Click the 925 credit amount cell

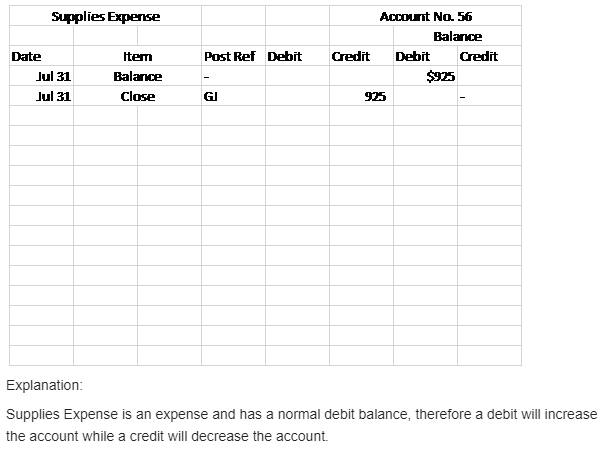click(x=375, y=96)
